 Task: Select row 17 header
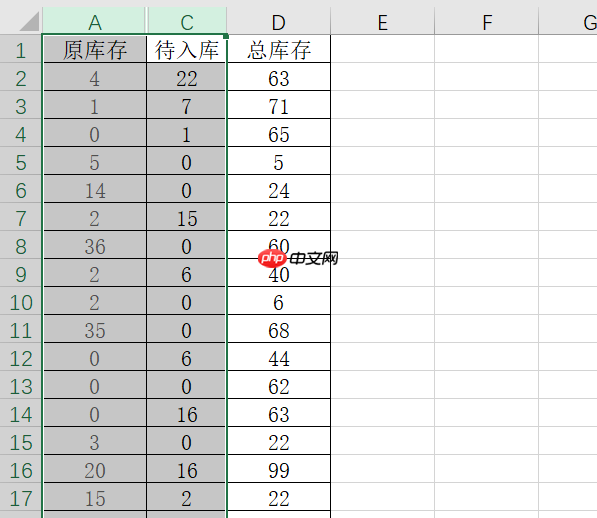[x=21, y=496]
